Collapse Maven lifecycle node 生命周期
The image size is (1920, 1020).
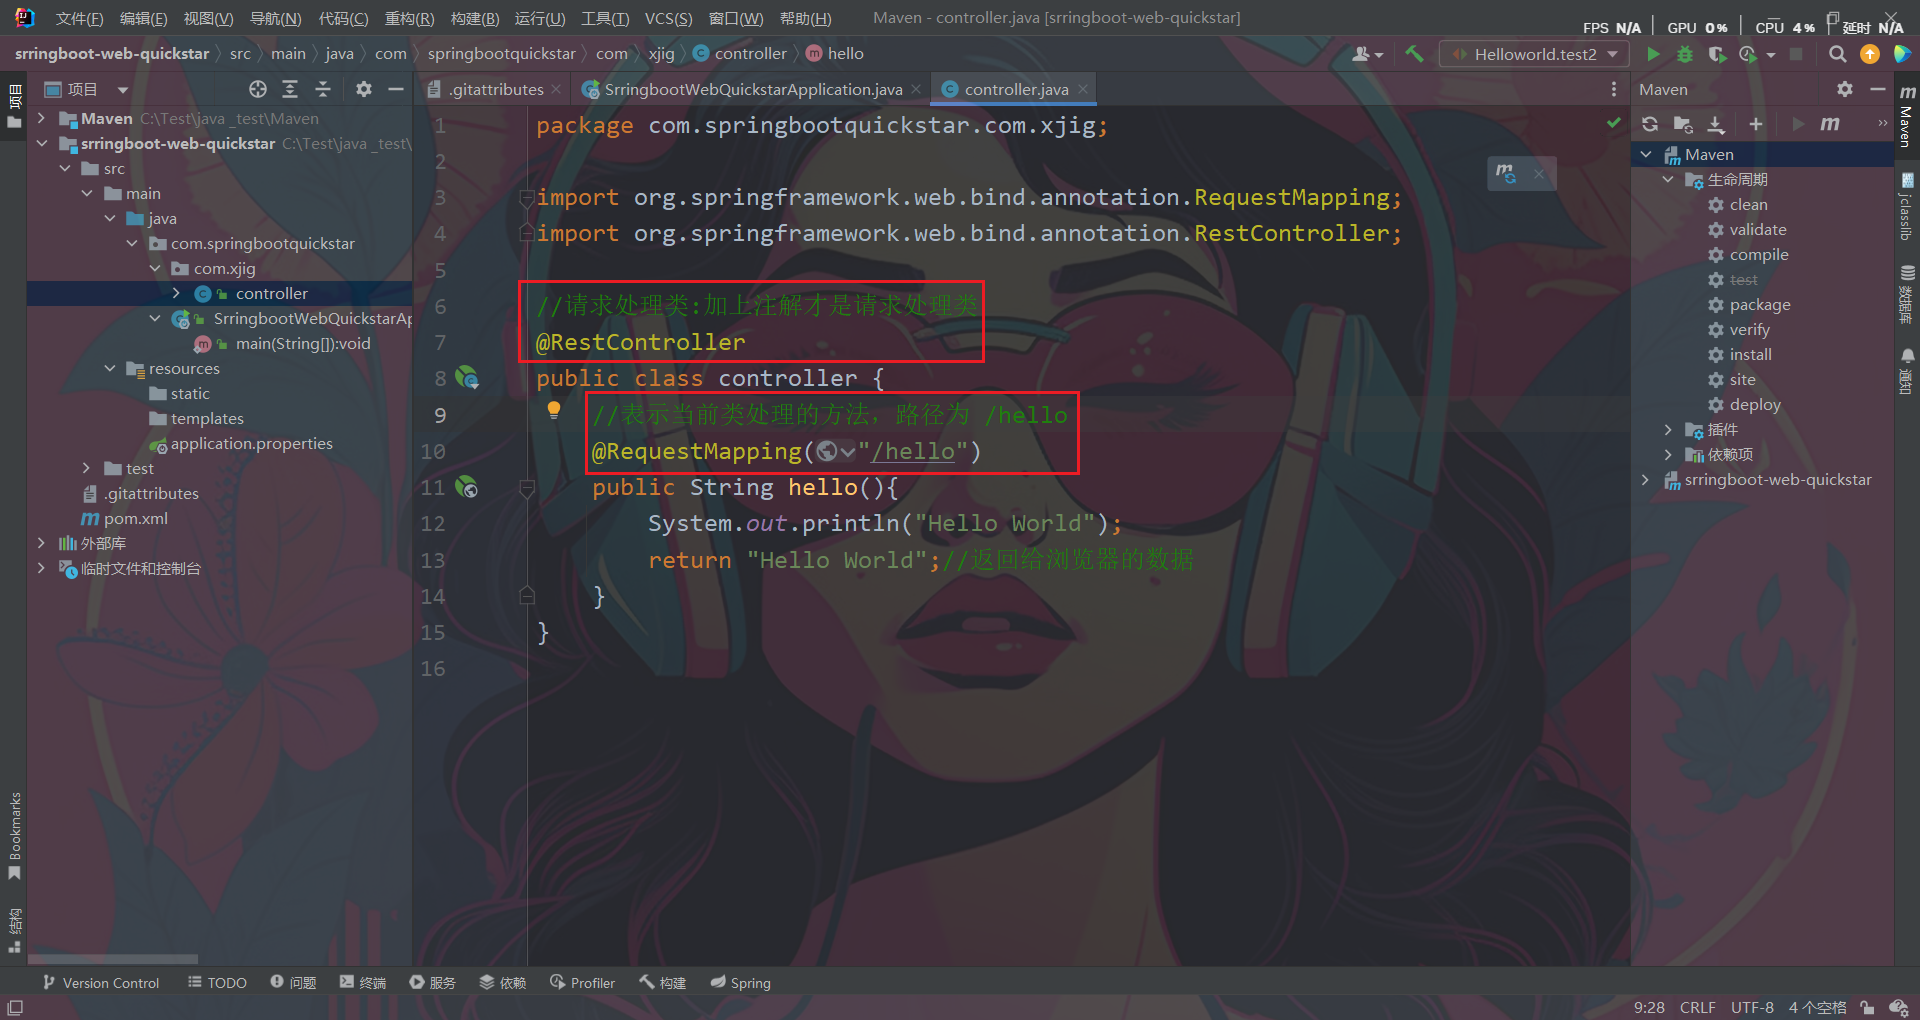1668,179
